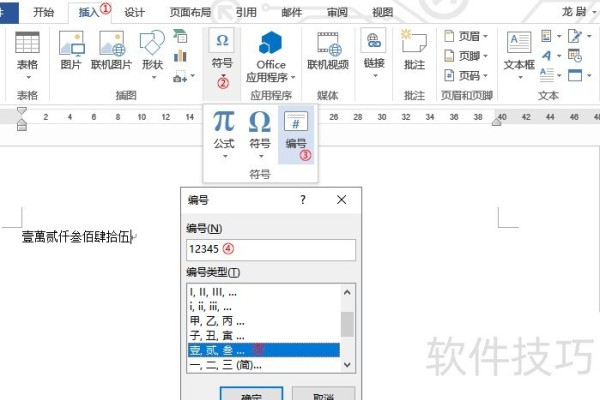Screen dimensions: 600x400
Task: Open the 链接 links menu
Action: coord(374,54)
